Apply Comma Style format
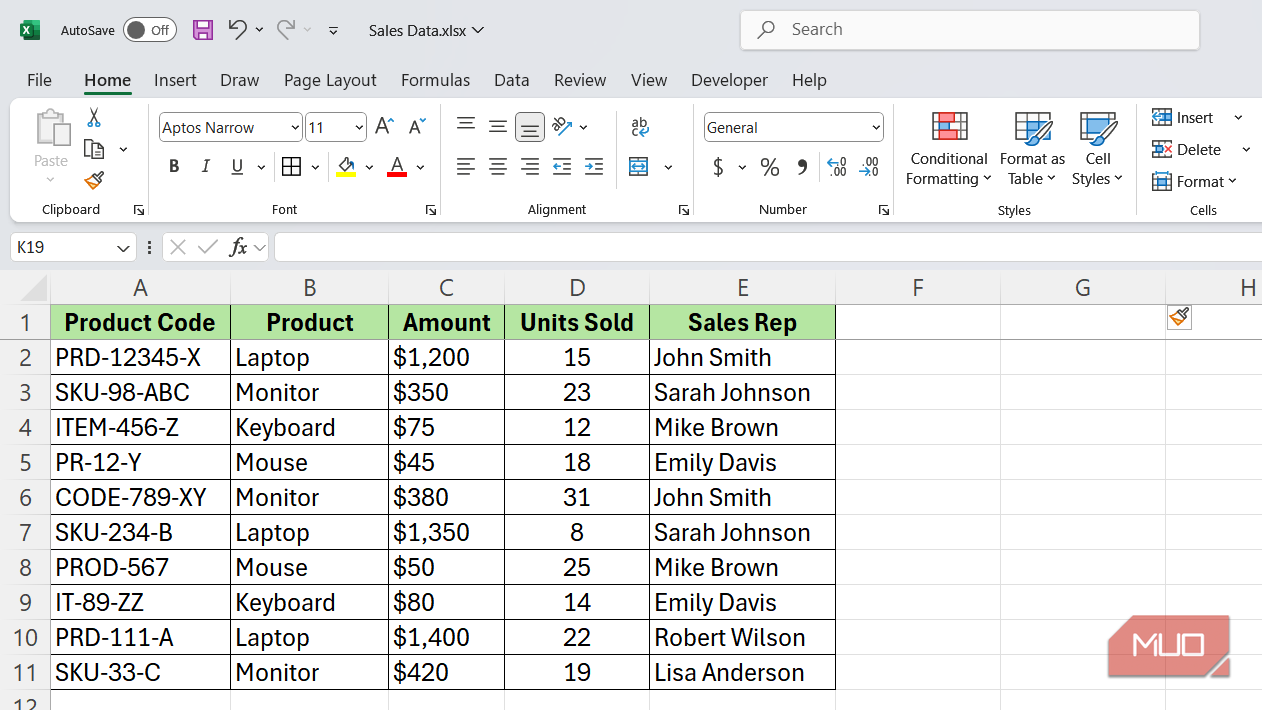The width and height of the screenshot is (1262, 710). [x=802, y=167]
